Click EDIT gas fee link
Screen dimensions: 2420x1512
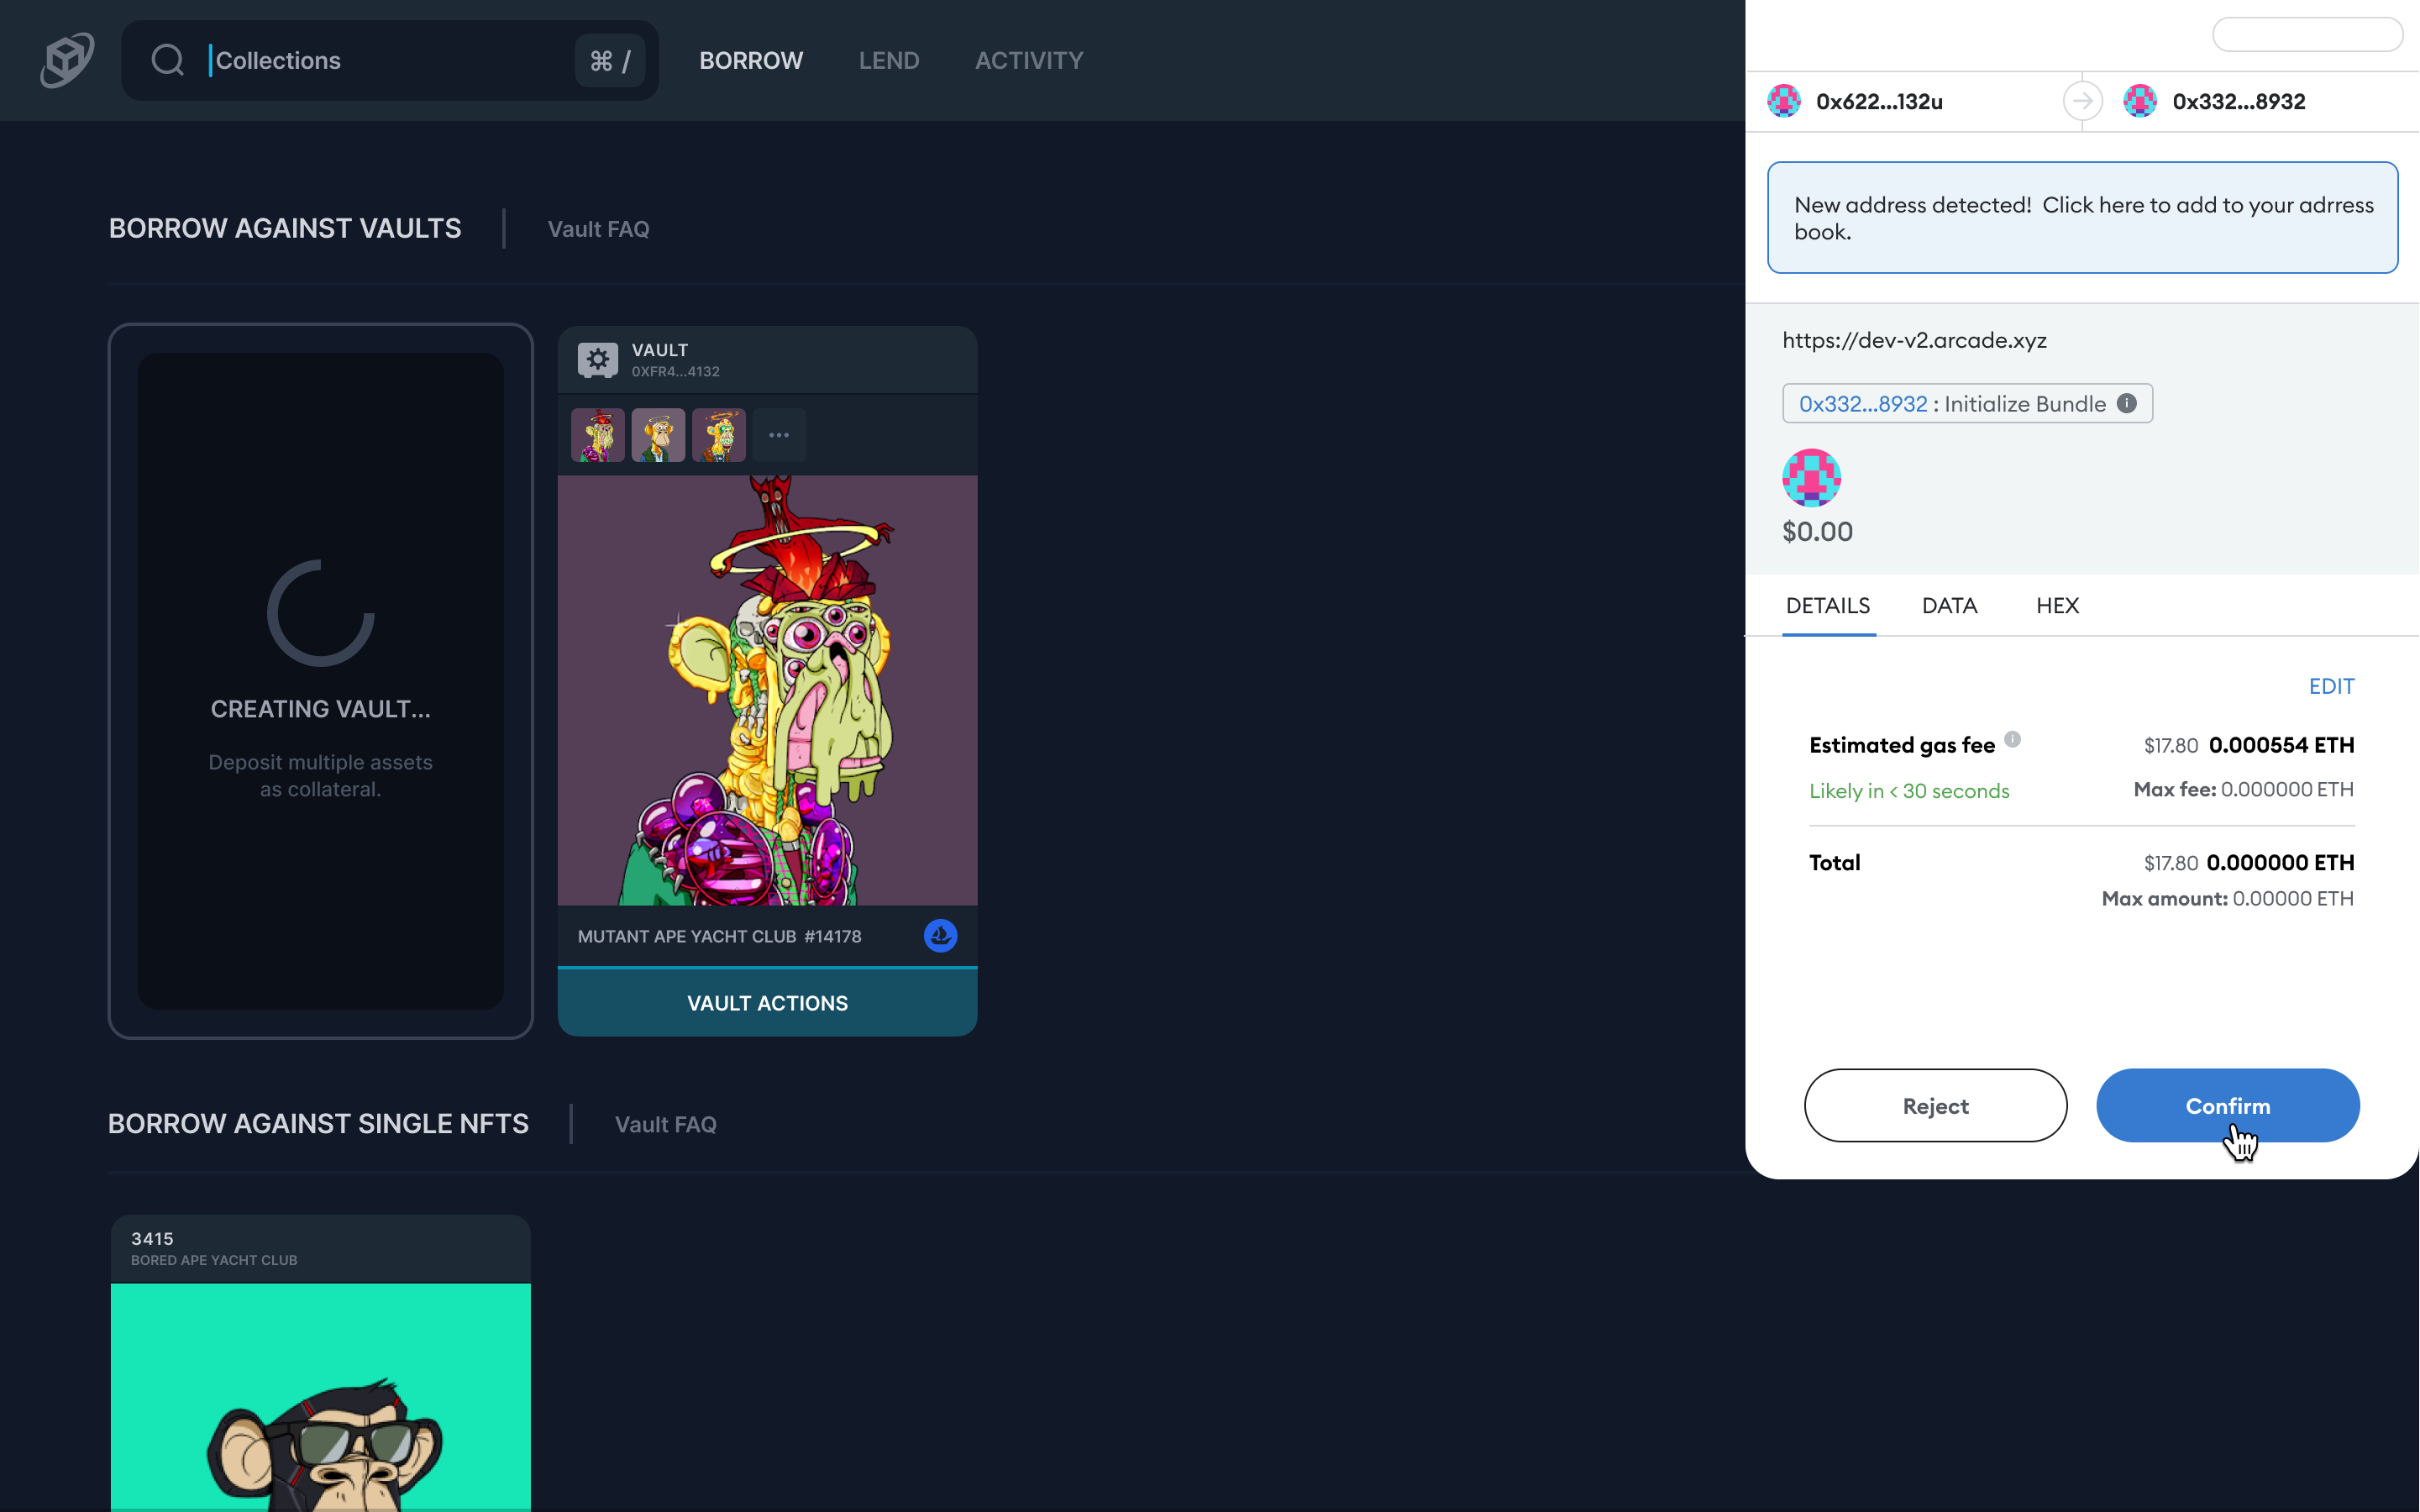2331,686
